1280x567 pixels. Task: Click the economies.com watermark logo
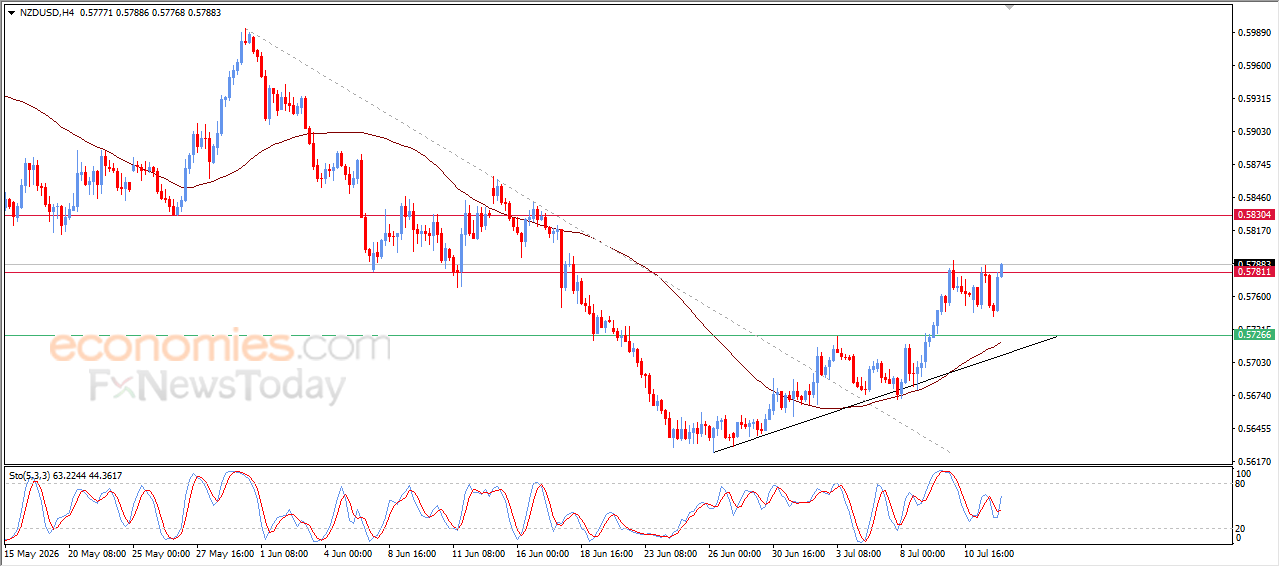click(x=220, y=347)
